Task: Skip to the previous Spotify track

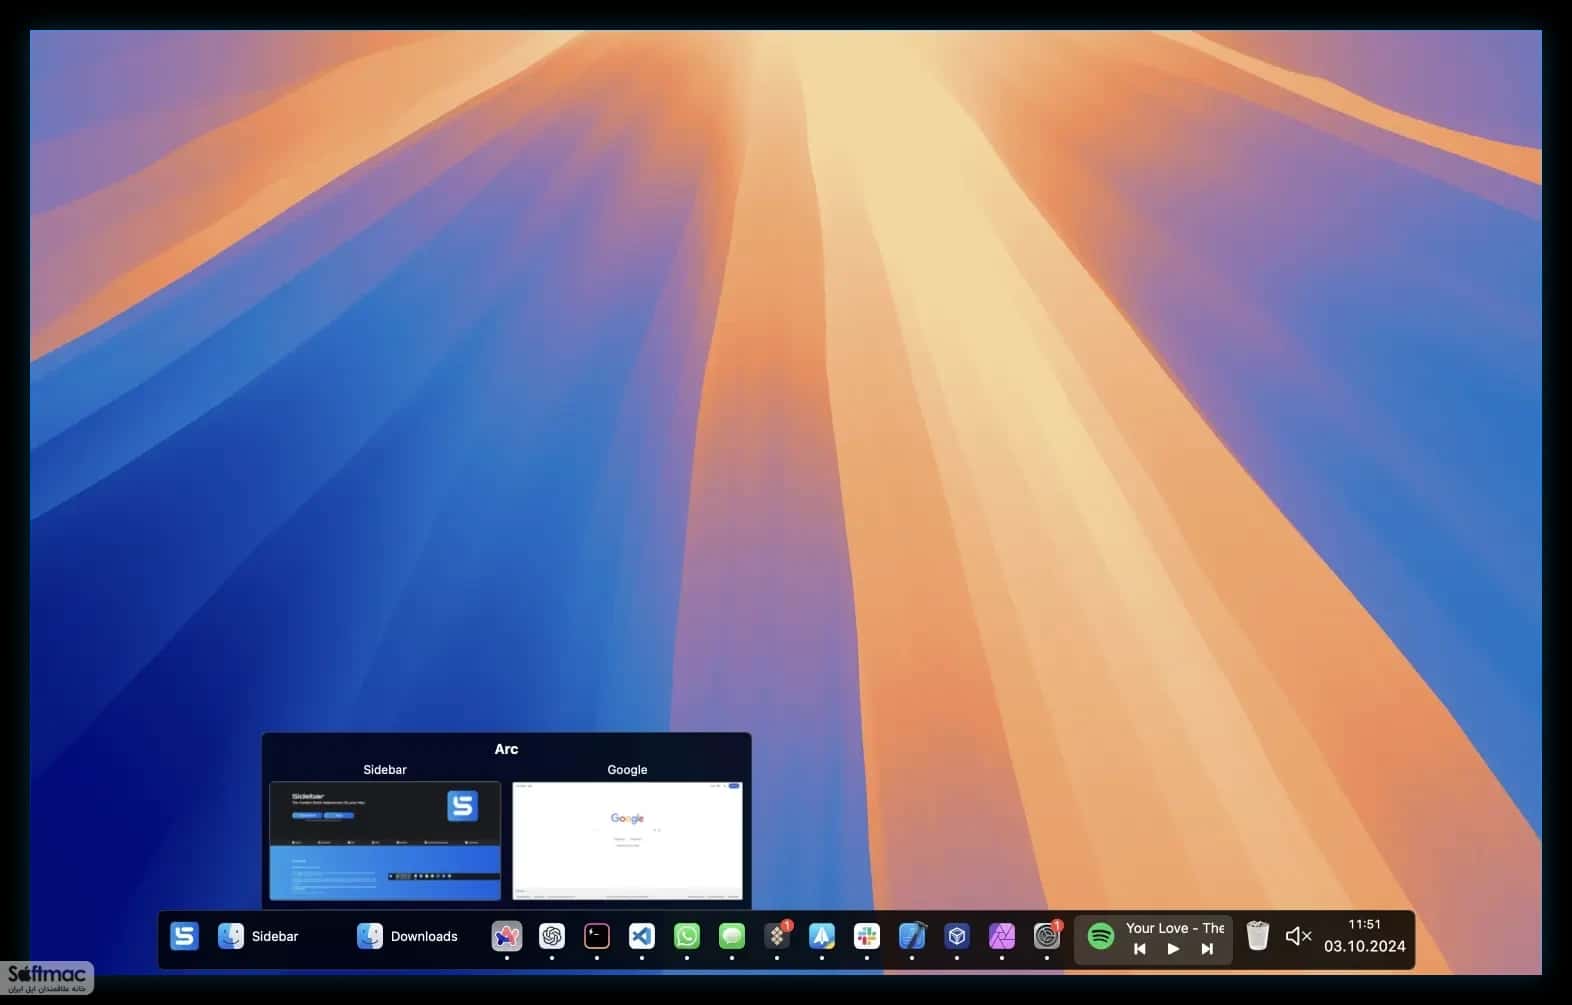Action: click(1140, 949)
